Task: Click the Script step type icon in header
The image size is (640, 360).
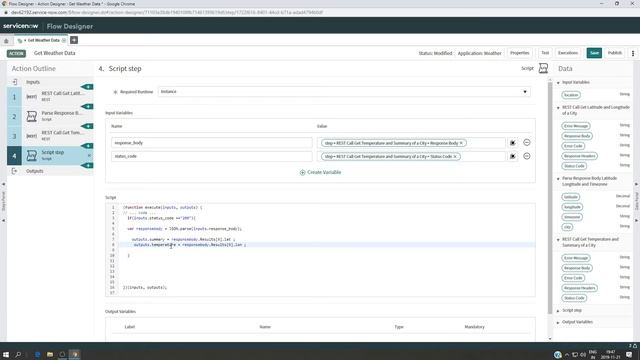Action: 543,68
